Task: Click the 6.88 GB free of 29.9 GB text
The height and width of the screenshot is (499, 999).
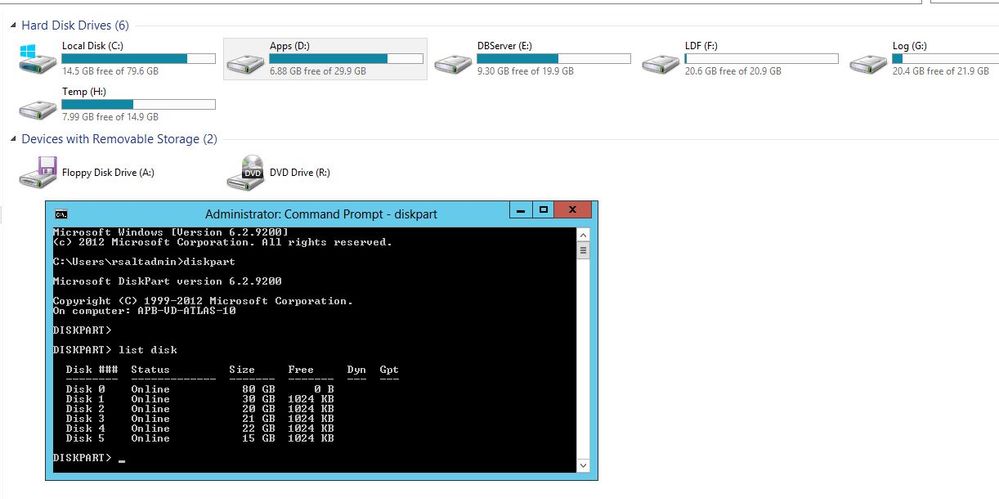Action: click(x=318, y=71)
